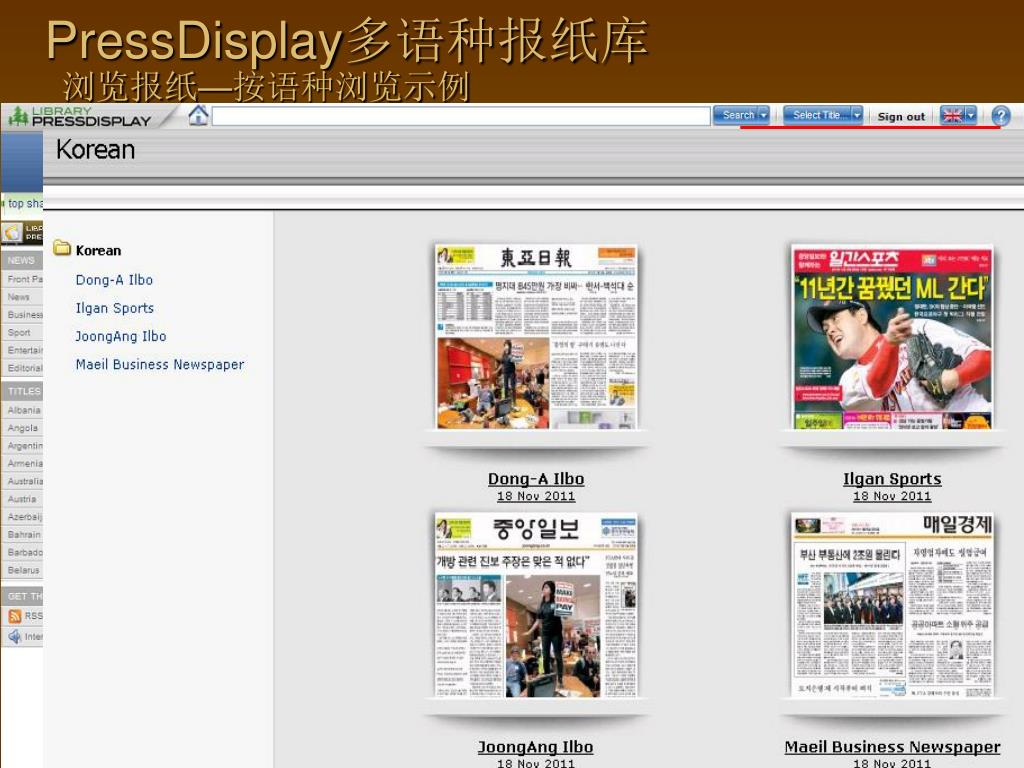1024x768 pixels.
Task: Click Maeil Business Newspaper title under thumbnail
Action: [892, 746]
